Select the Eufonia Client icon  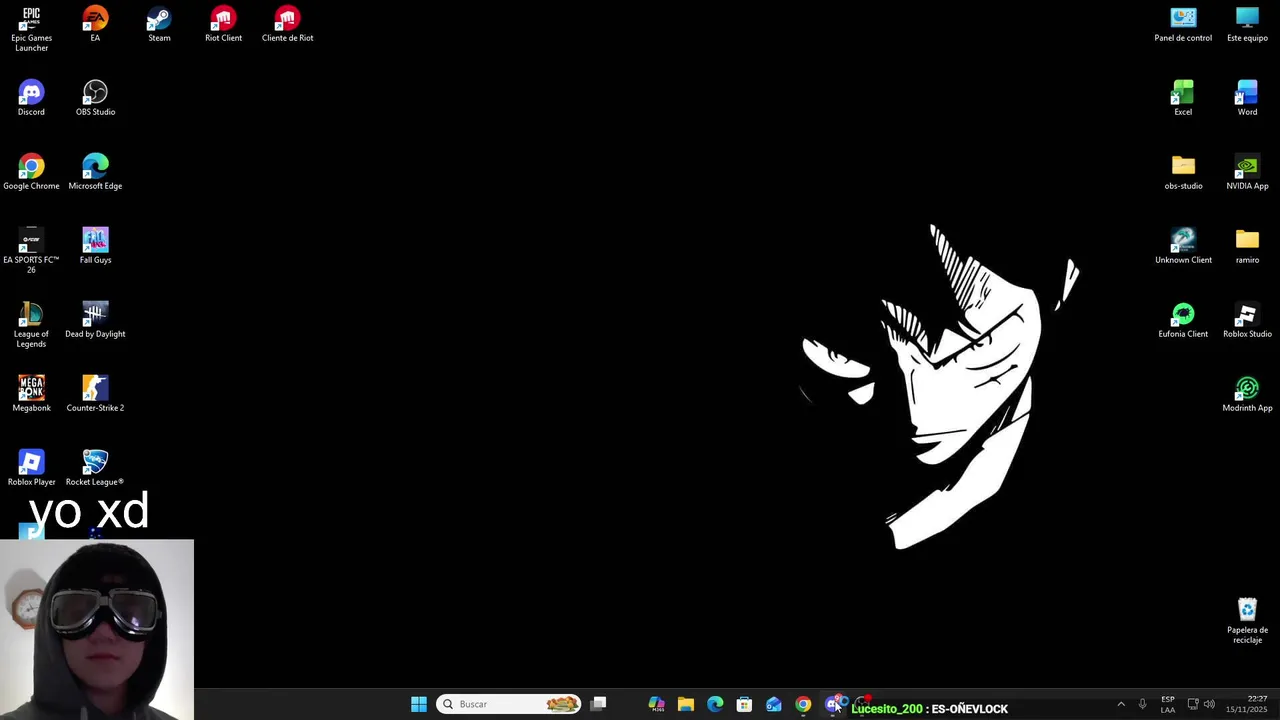click(1183, 321)
